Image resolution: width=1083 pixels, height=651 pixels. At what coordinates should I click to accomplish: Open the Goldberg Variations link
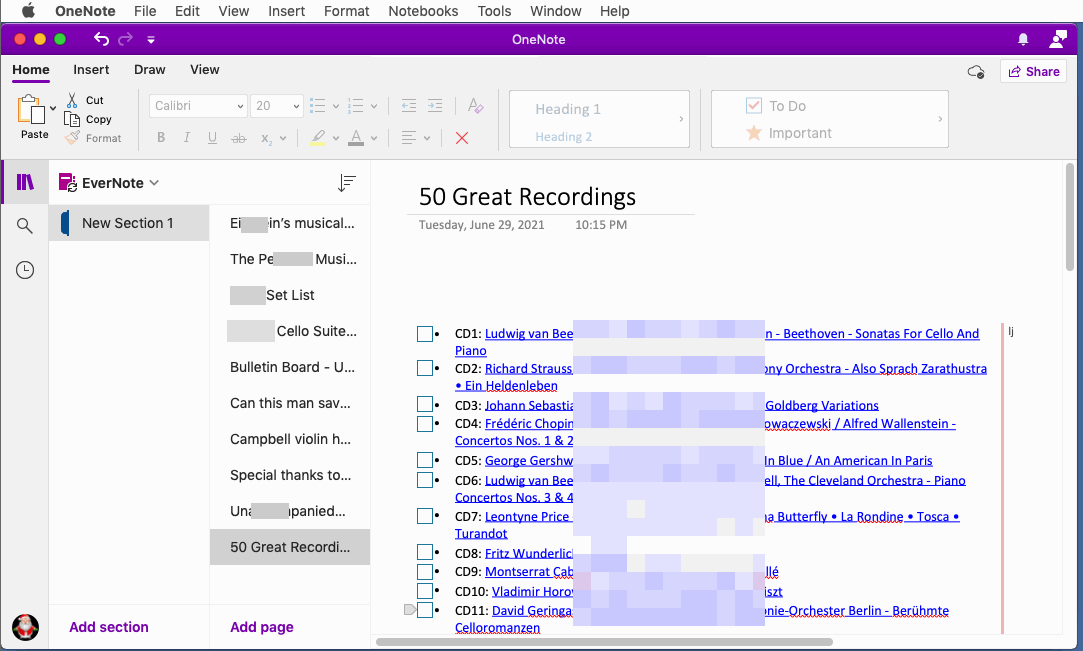tap(822, 405)
